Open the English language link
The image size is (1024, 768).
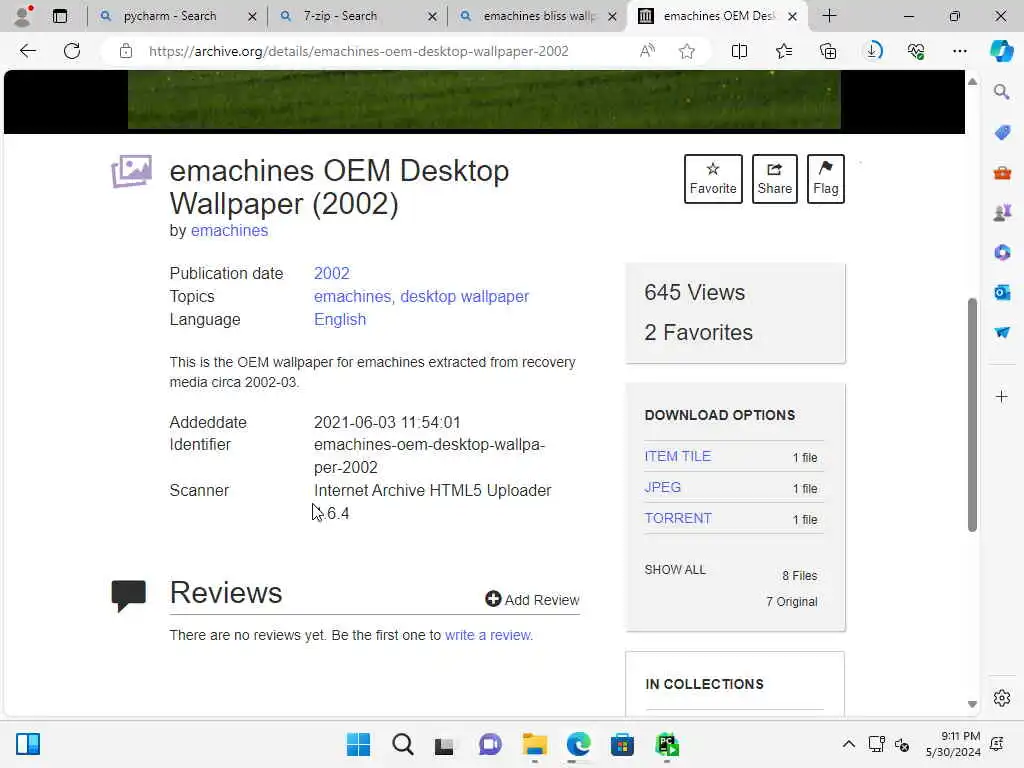click(x=340, y=319)
